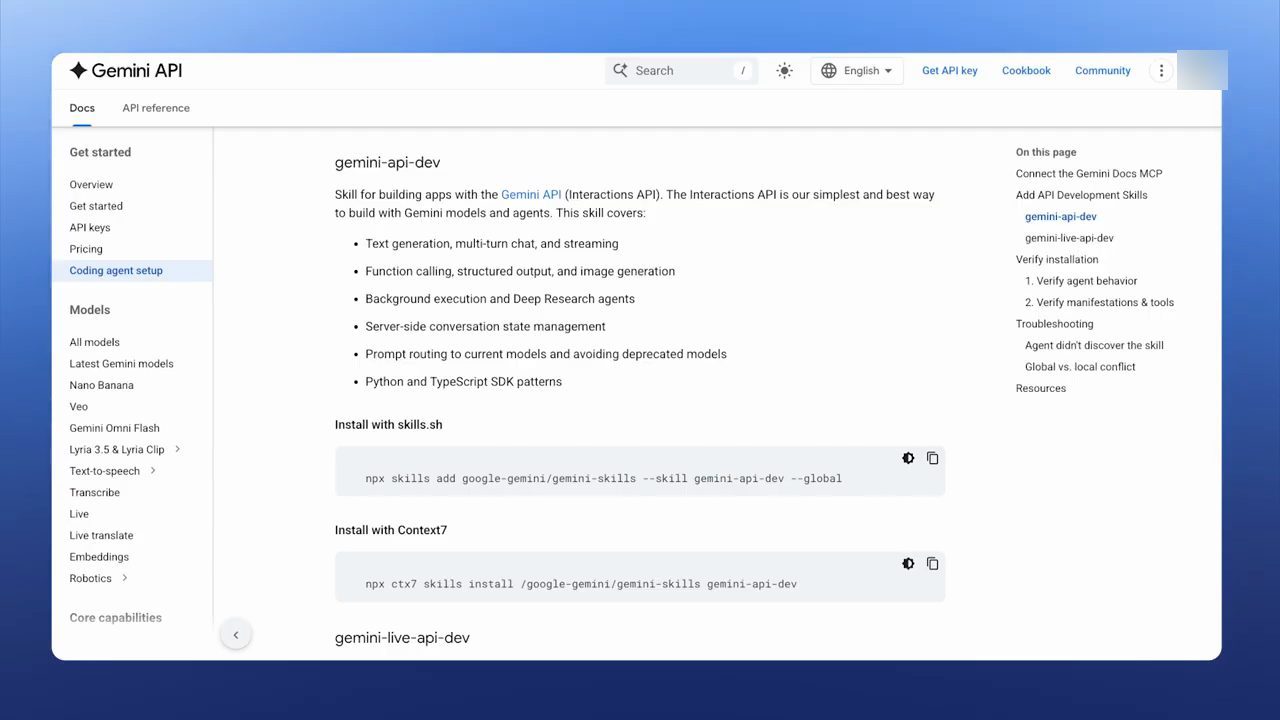1280x720 pixels.
Task: Open Latest Gemini models page
Action: click(x=121, y=364)
